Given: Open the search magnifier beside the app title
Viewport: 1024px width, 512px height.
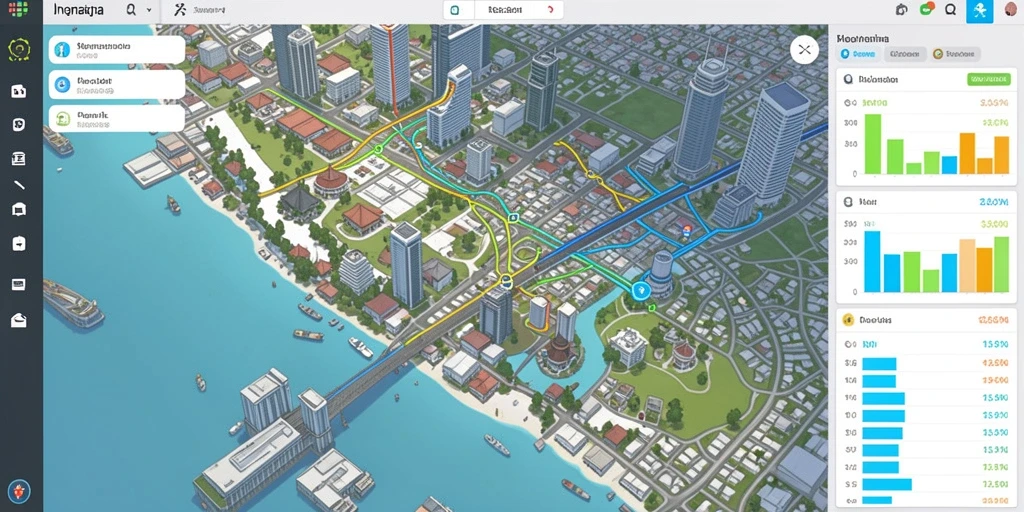Looking at the screenshot, I should point(131,10).
